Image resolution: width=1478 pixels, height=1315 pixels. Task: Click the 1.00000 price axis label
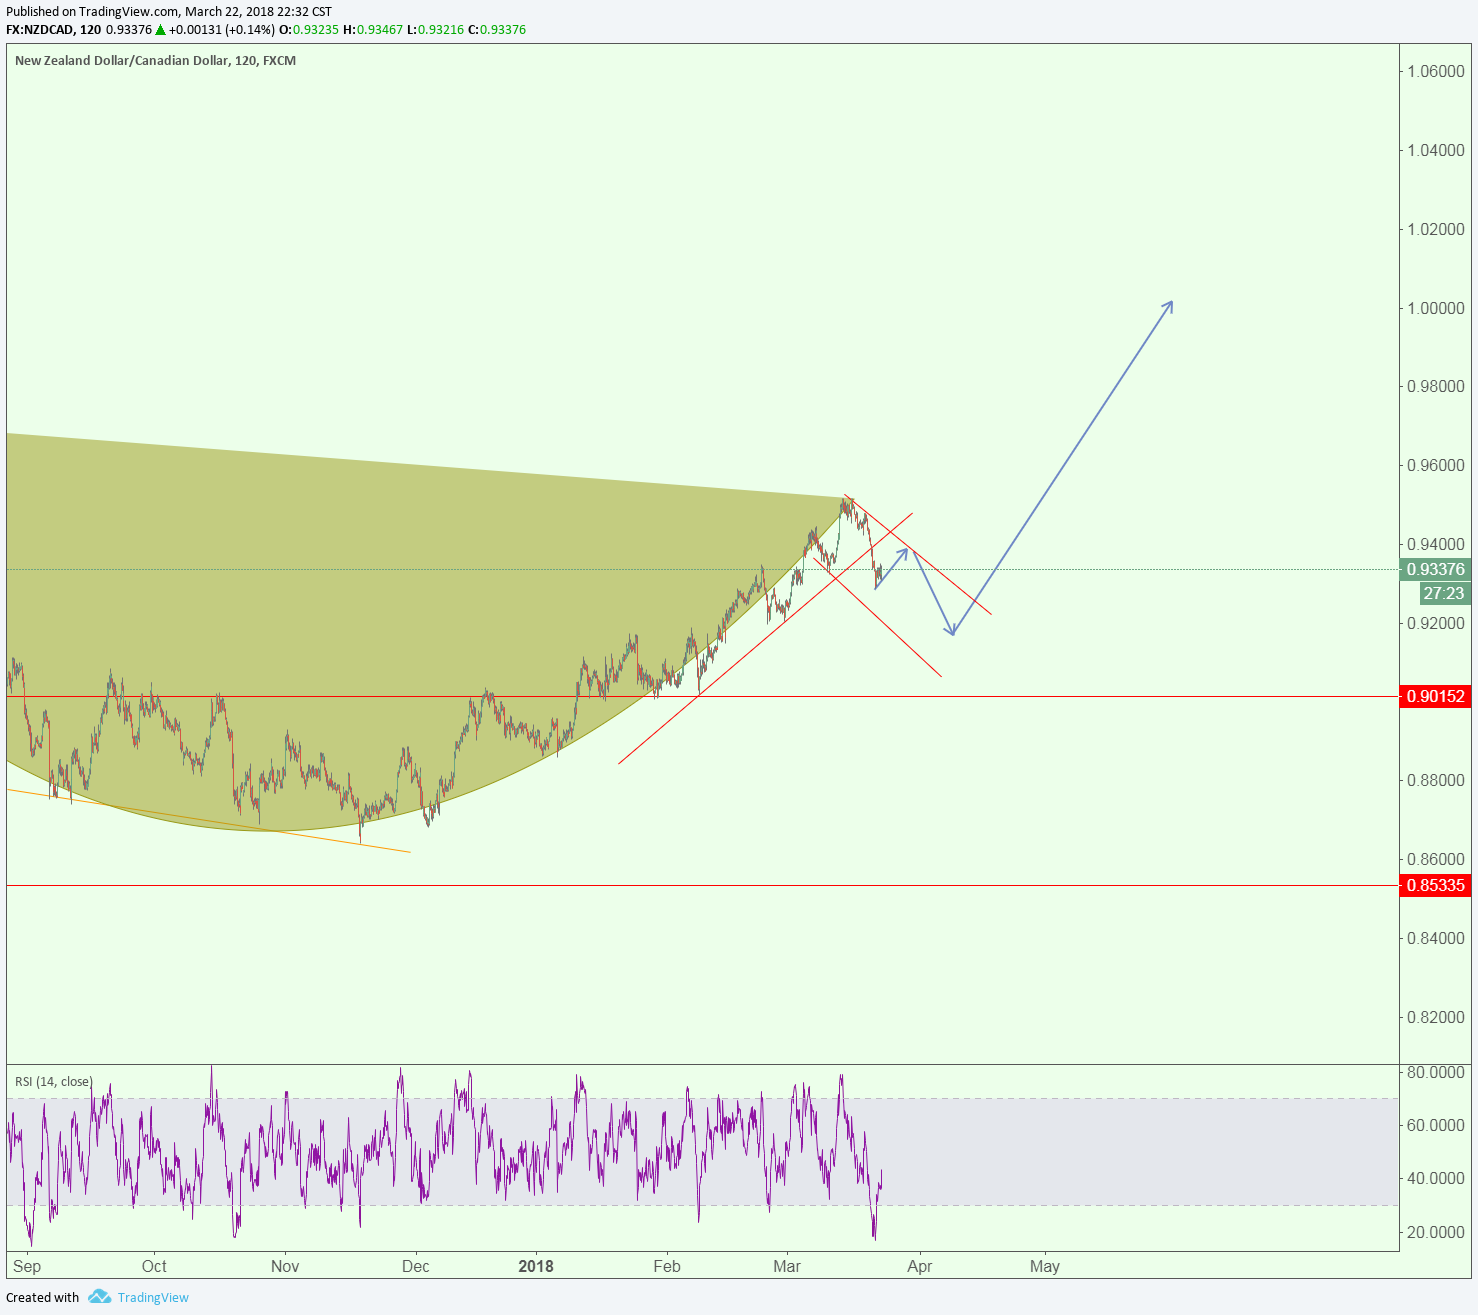click(x=1436, y=308)
